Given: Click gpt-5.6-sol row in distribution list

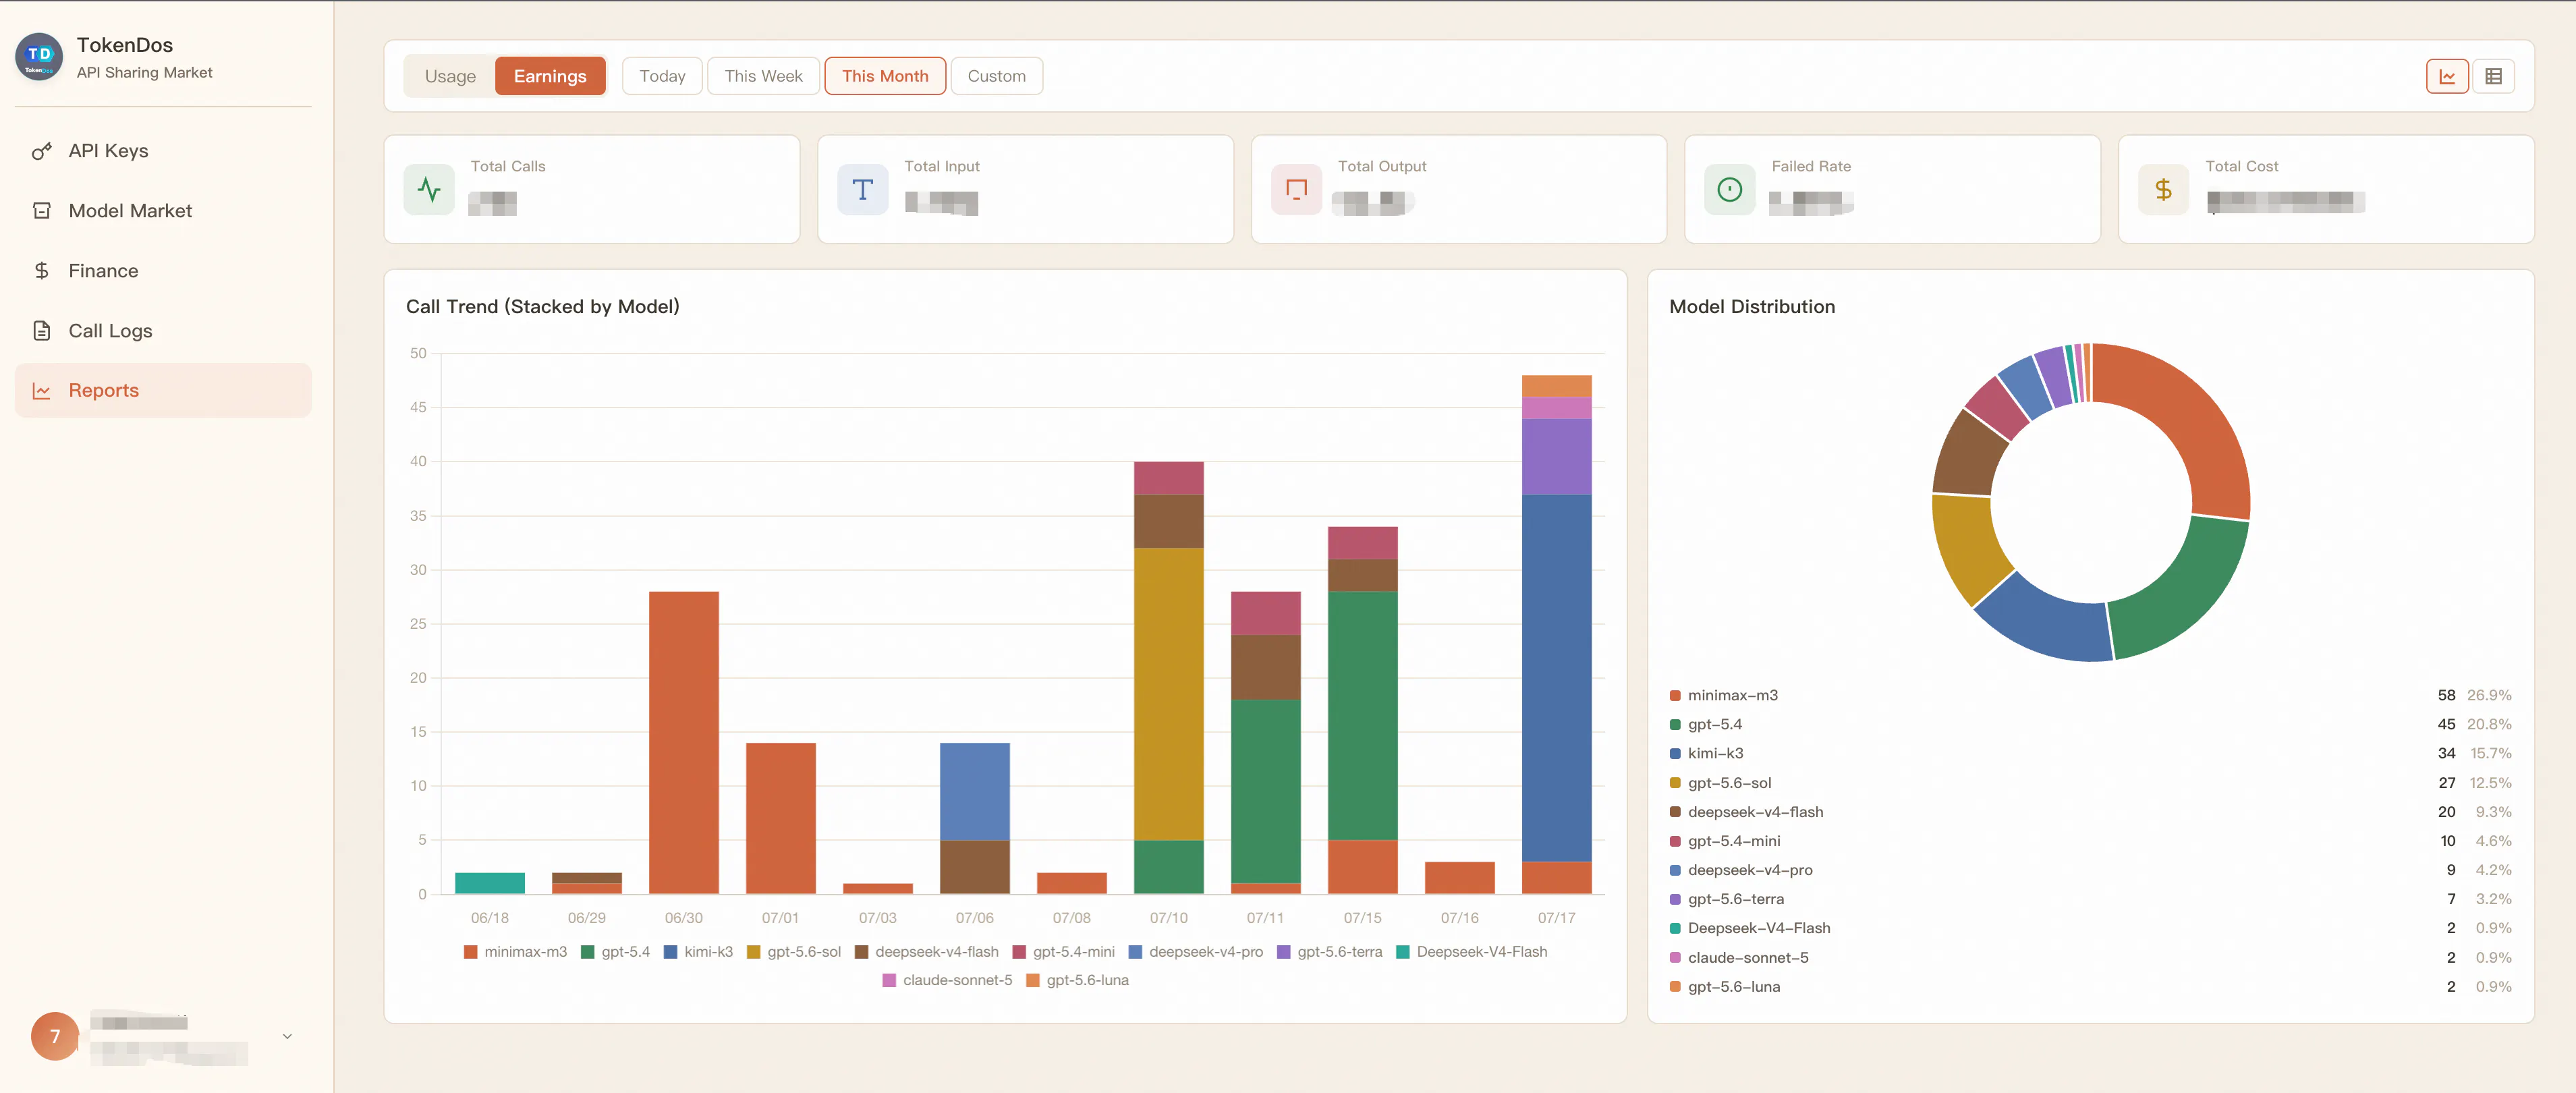Looking at the screenshot, I should [x=2090, y=783].
